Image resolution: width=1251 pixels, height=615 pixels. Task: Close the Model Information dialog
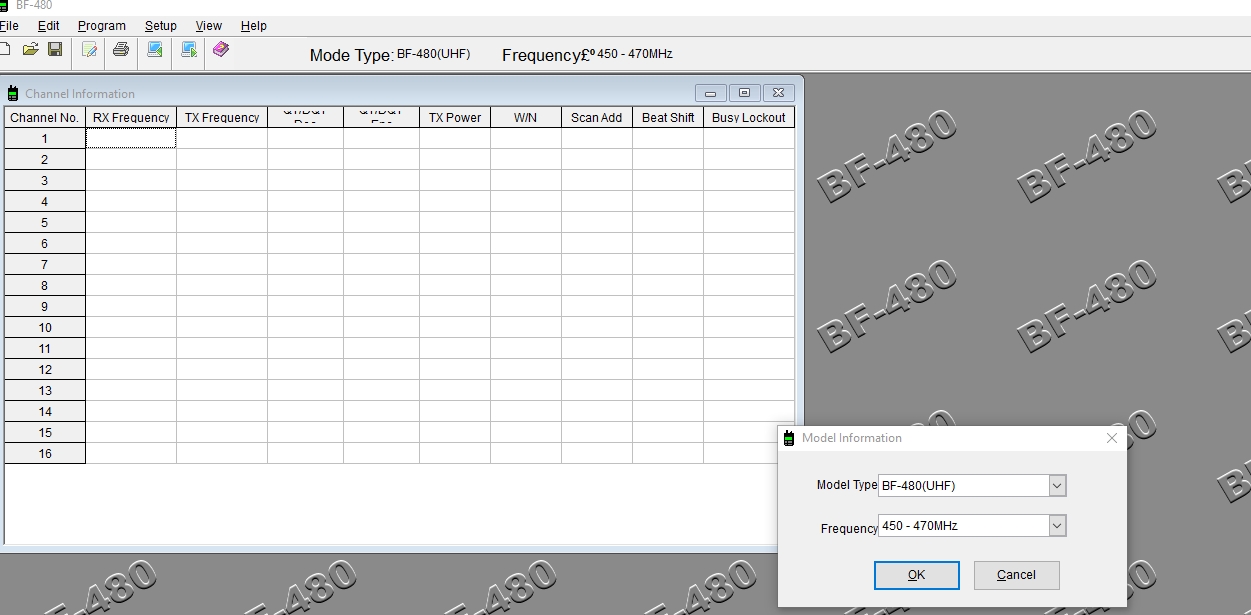[1112, 438]
